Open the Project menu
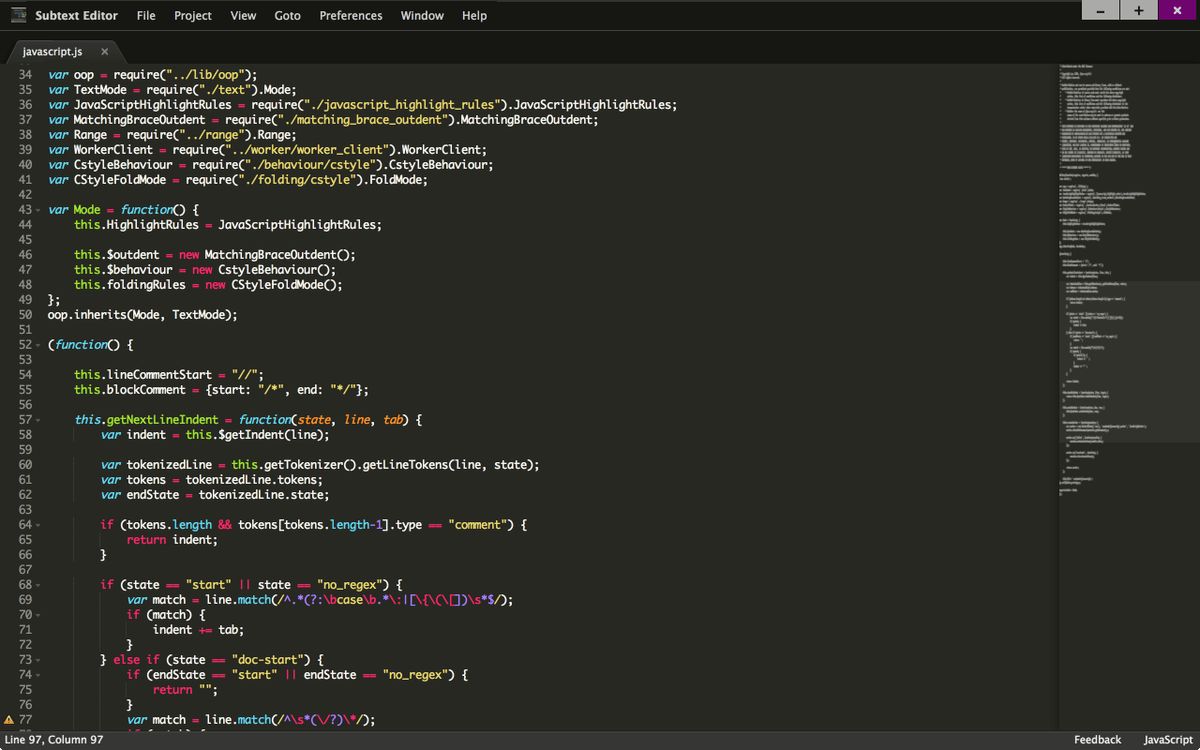 pyautogui.click(x=192, y=15)
